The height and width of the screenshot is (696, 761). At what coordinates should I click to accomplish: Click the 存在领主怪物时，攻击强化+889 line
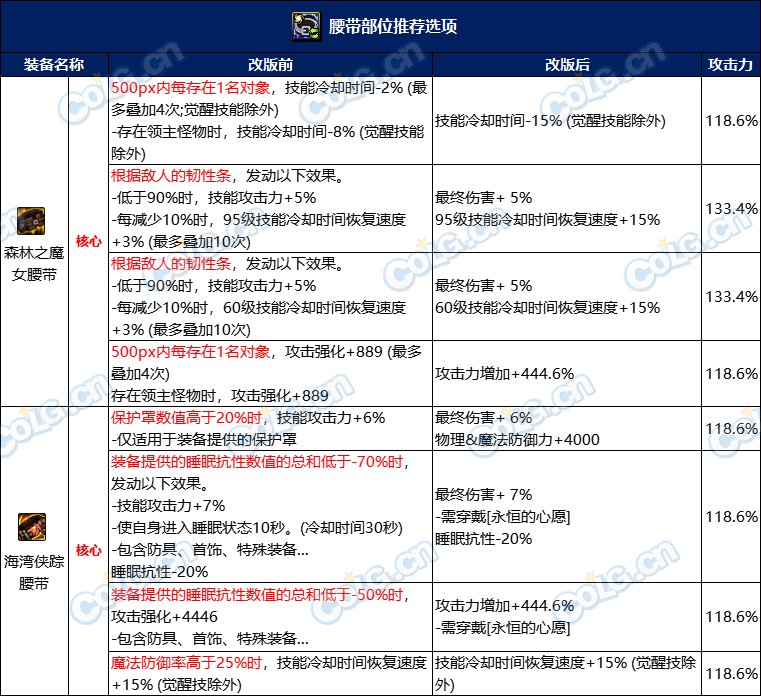220,396
